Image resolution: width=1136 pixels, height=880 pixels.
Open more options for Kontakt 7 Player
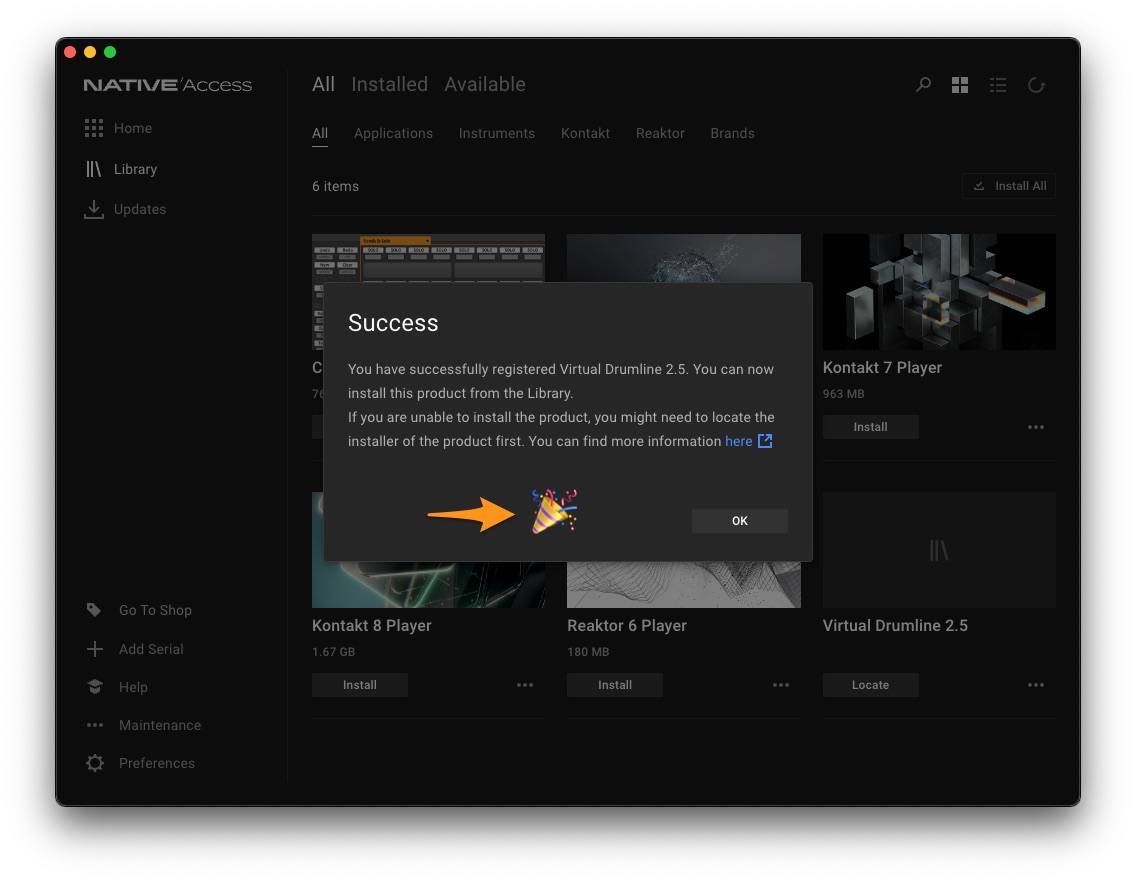pyautogui.click(x=1036, y=427)
